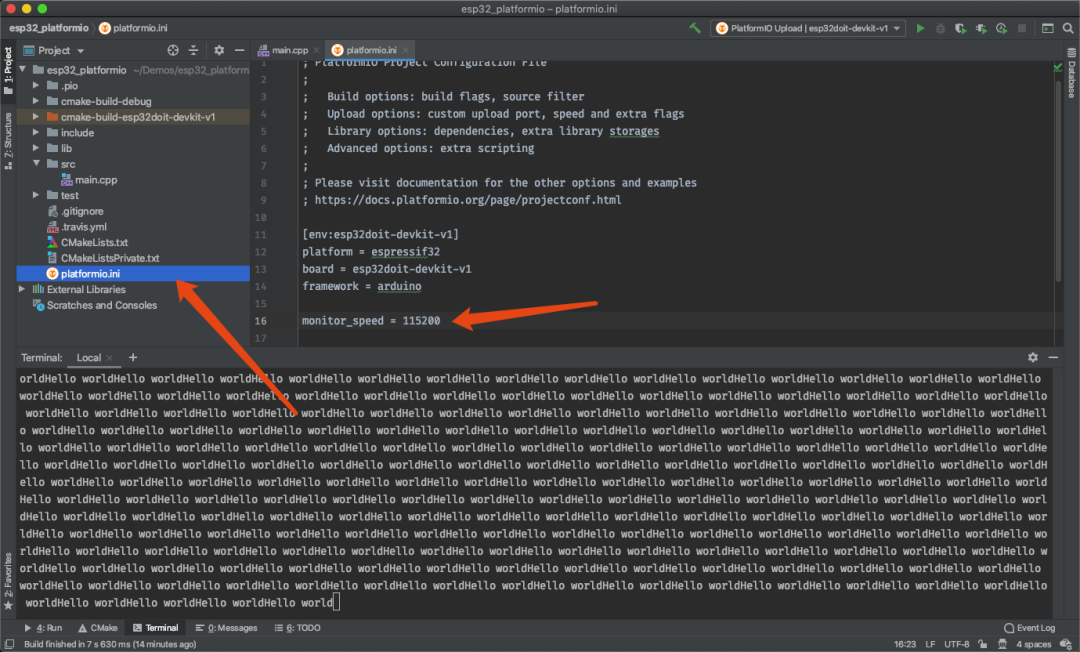Open PlatformIO Upload run configuration dropdown
The width and height of the screenshot is (1080, 652).
pos(809,29)
